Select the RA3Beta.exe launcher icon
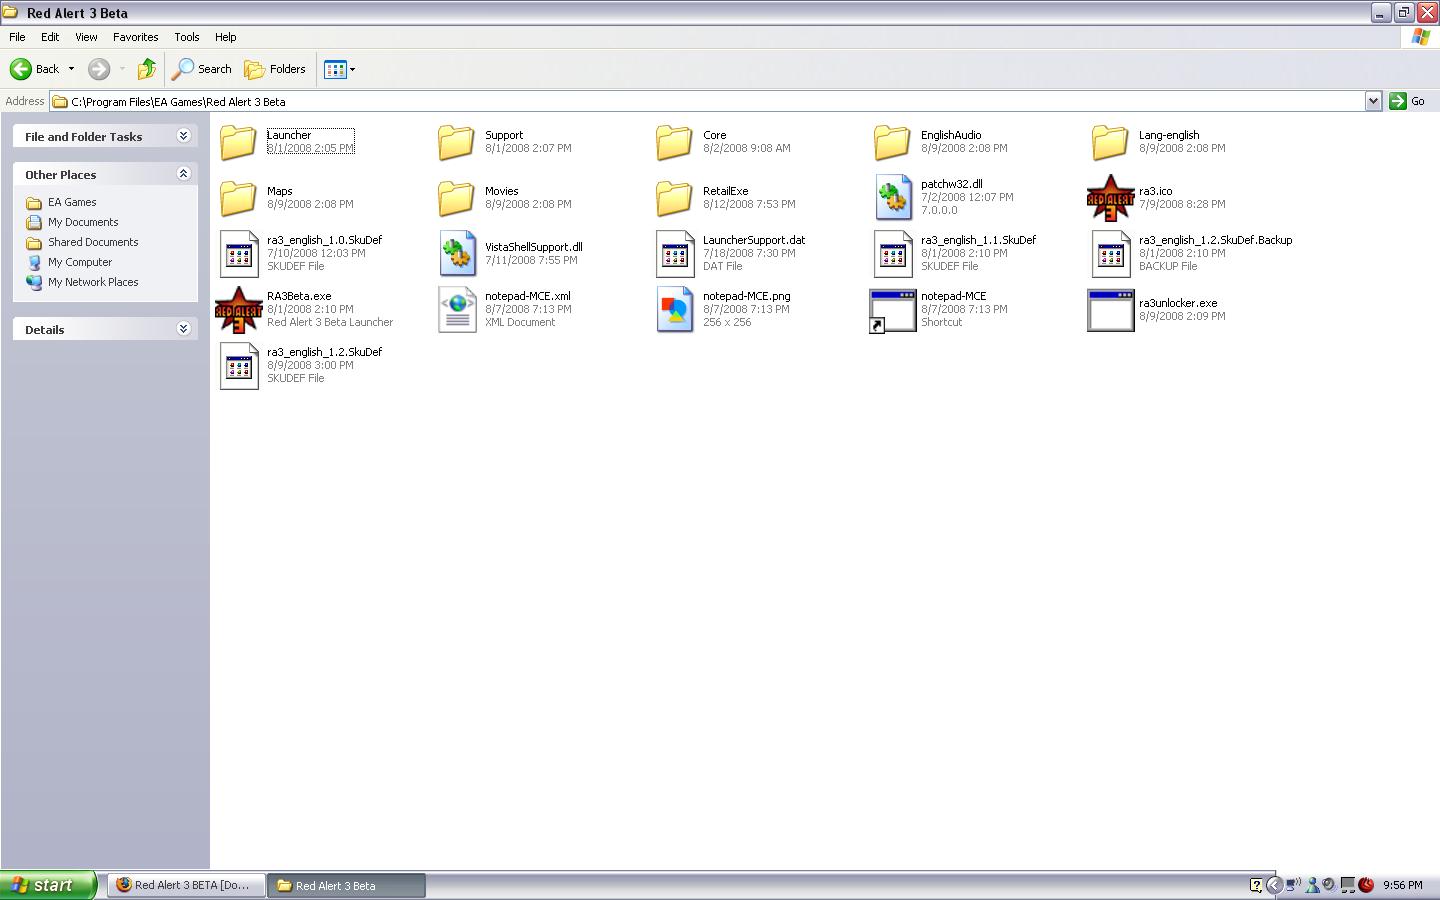Image resolution: width=1440 pixels, height=900 pixels. coord(238,310)
